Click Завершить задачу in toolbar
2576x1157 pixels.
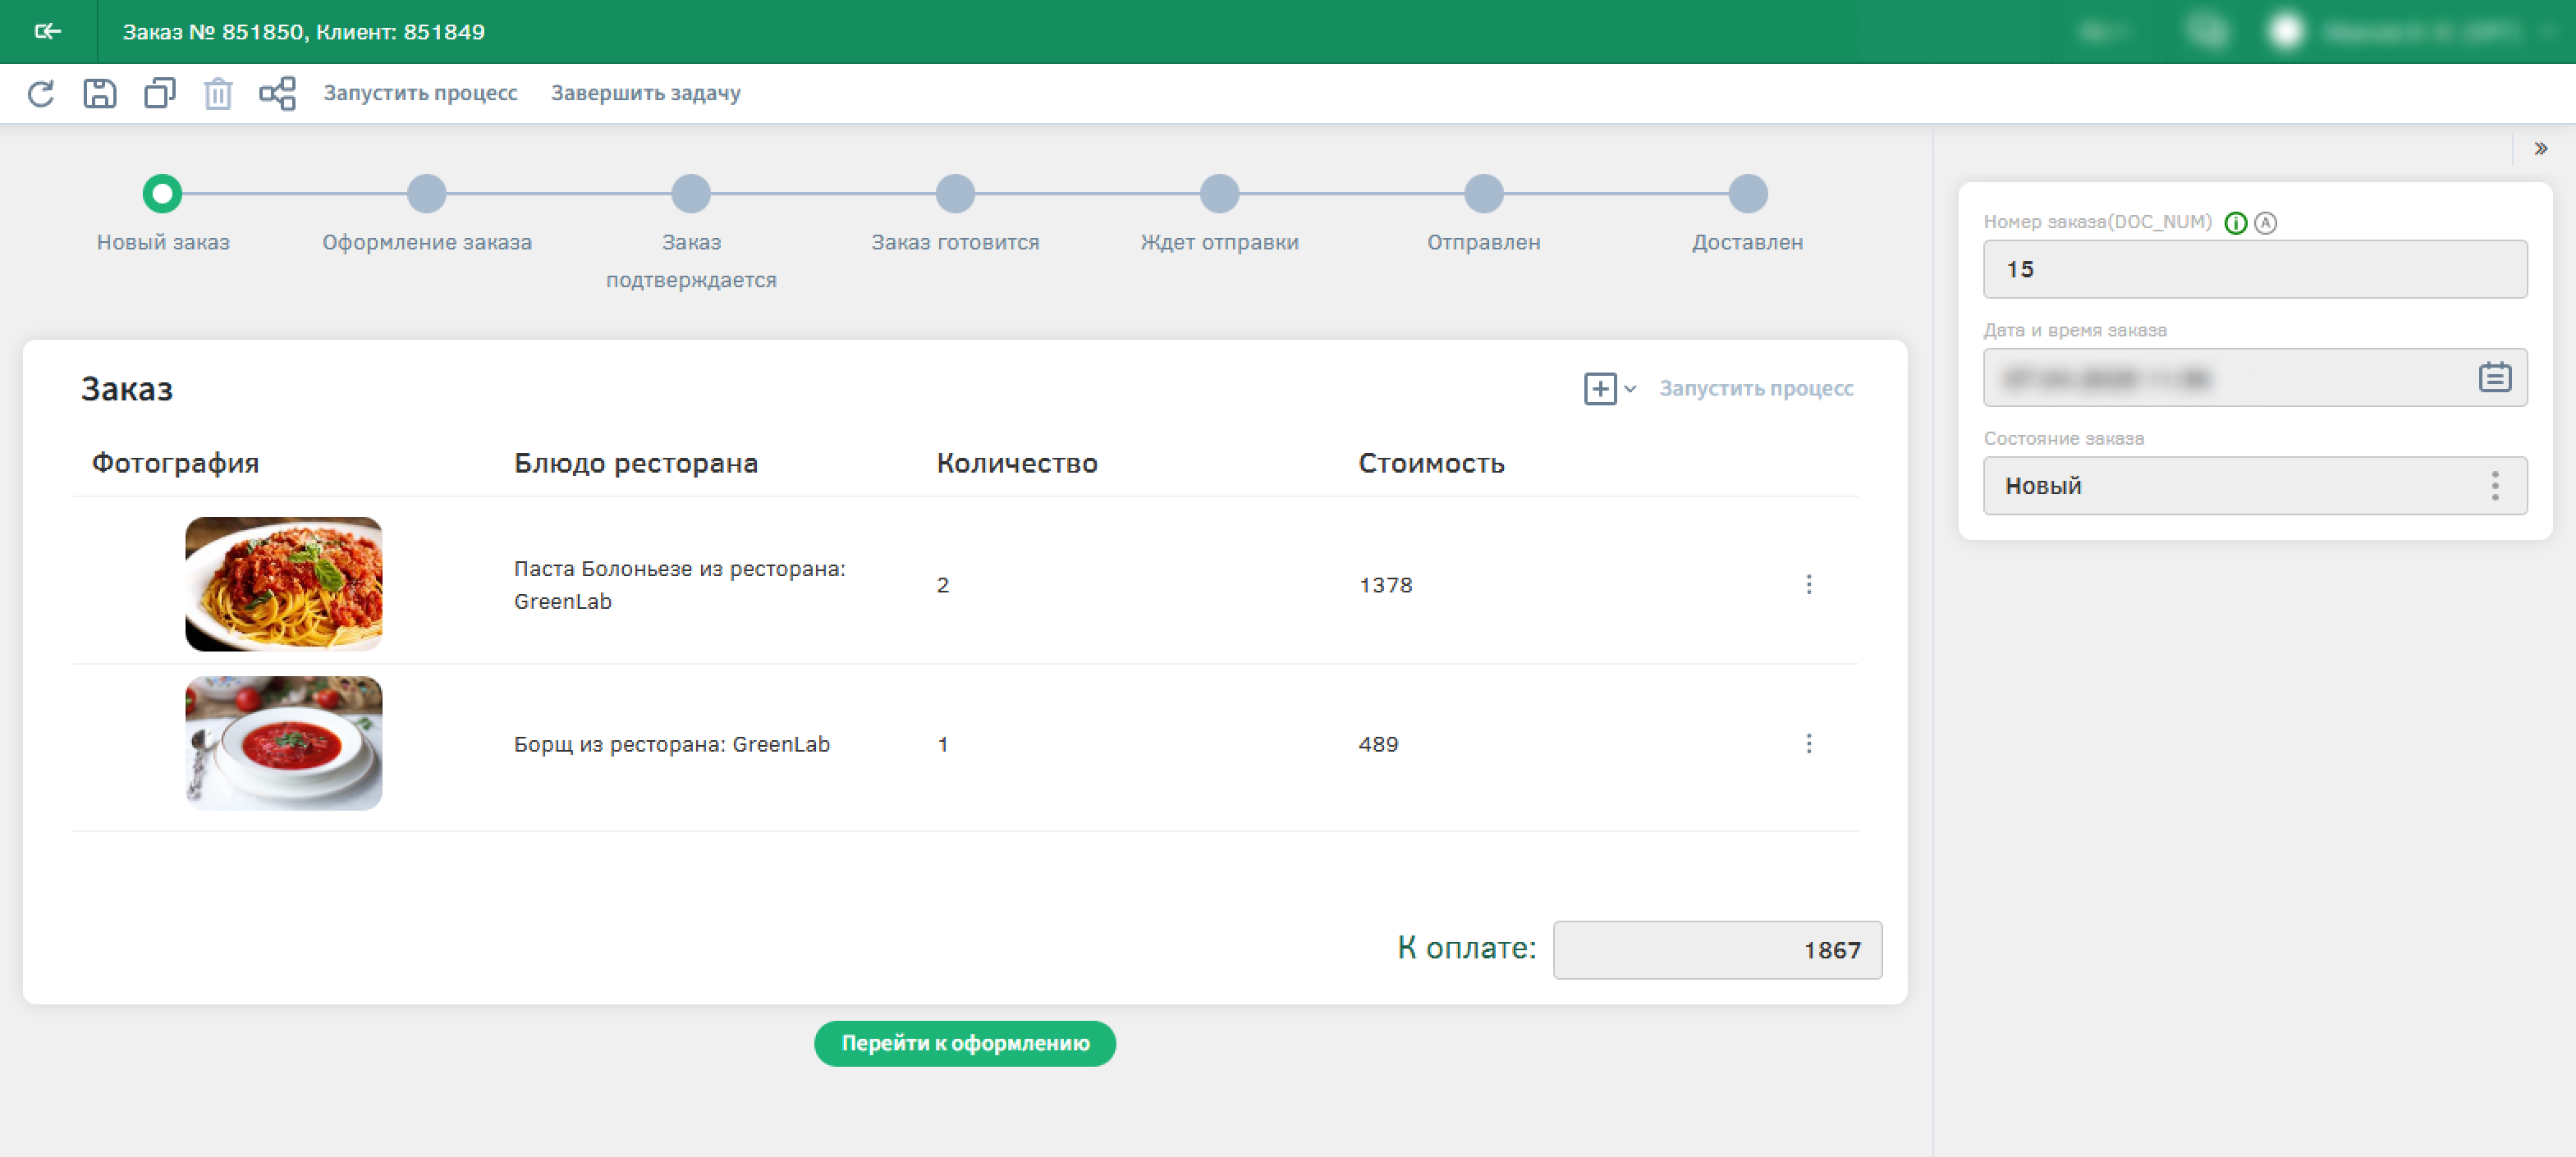coord(645,93)
